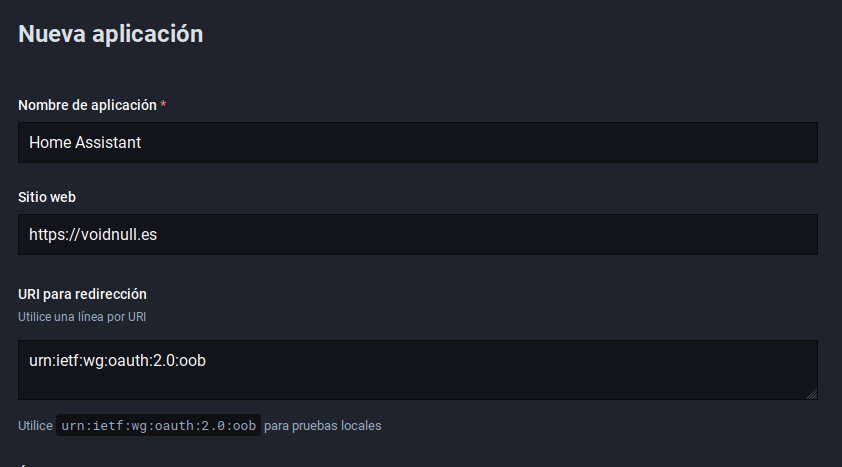The image size is (842, 467).
Task: Click the "Nueva aplicación" page heading
Action: (110, 34)
